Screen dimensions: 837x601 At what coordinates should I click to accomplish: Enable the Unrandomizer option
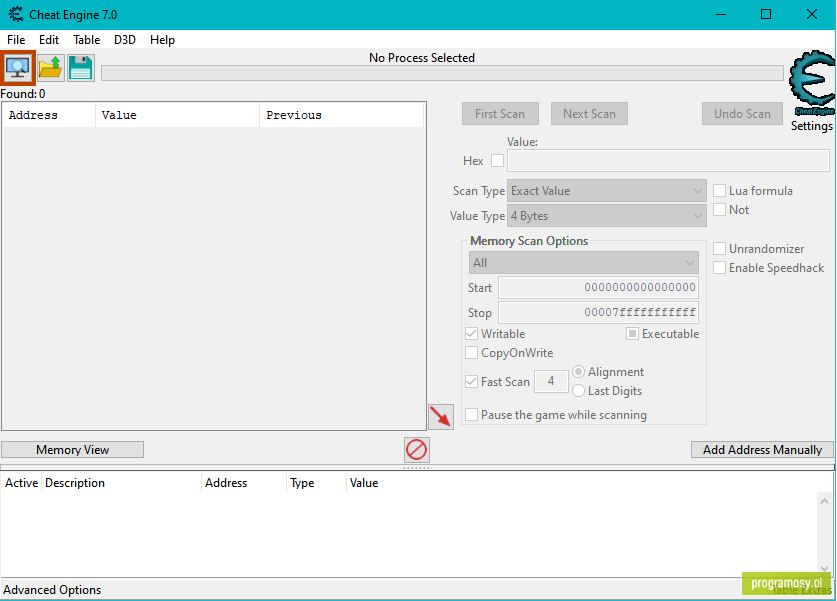pos(720,249)
